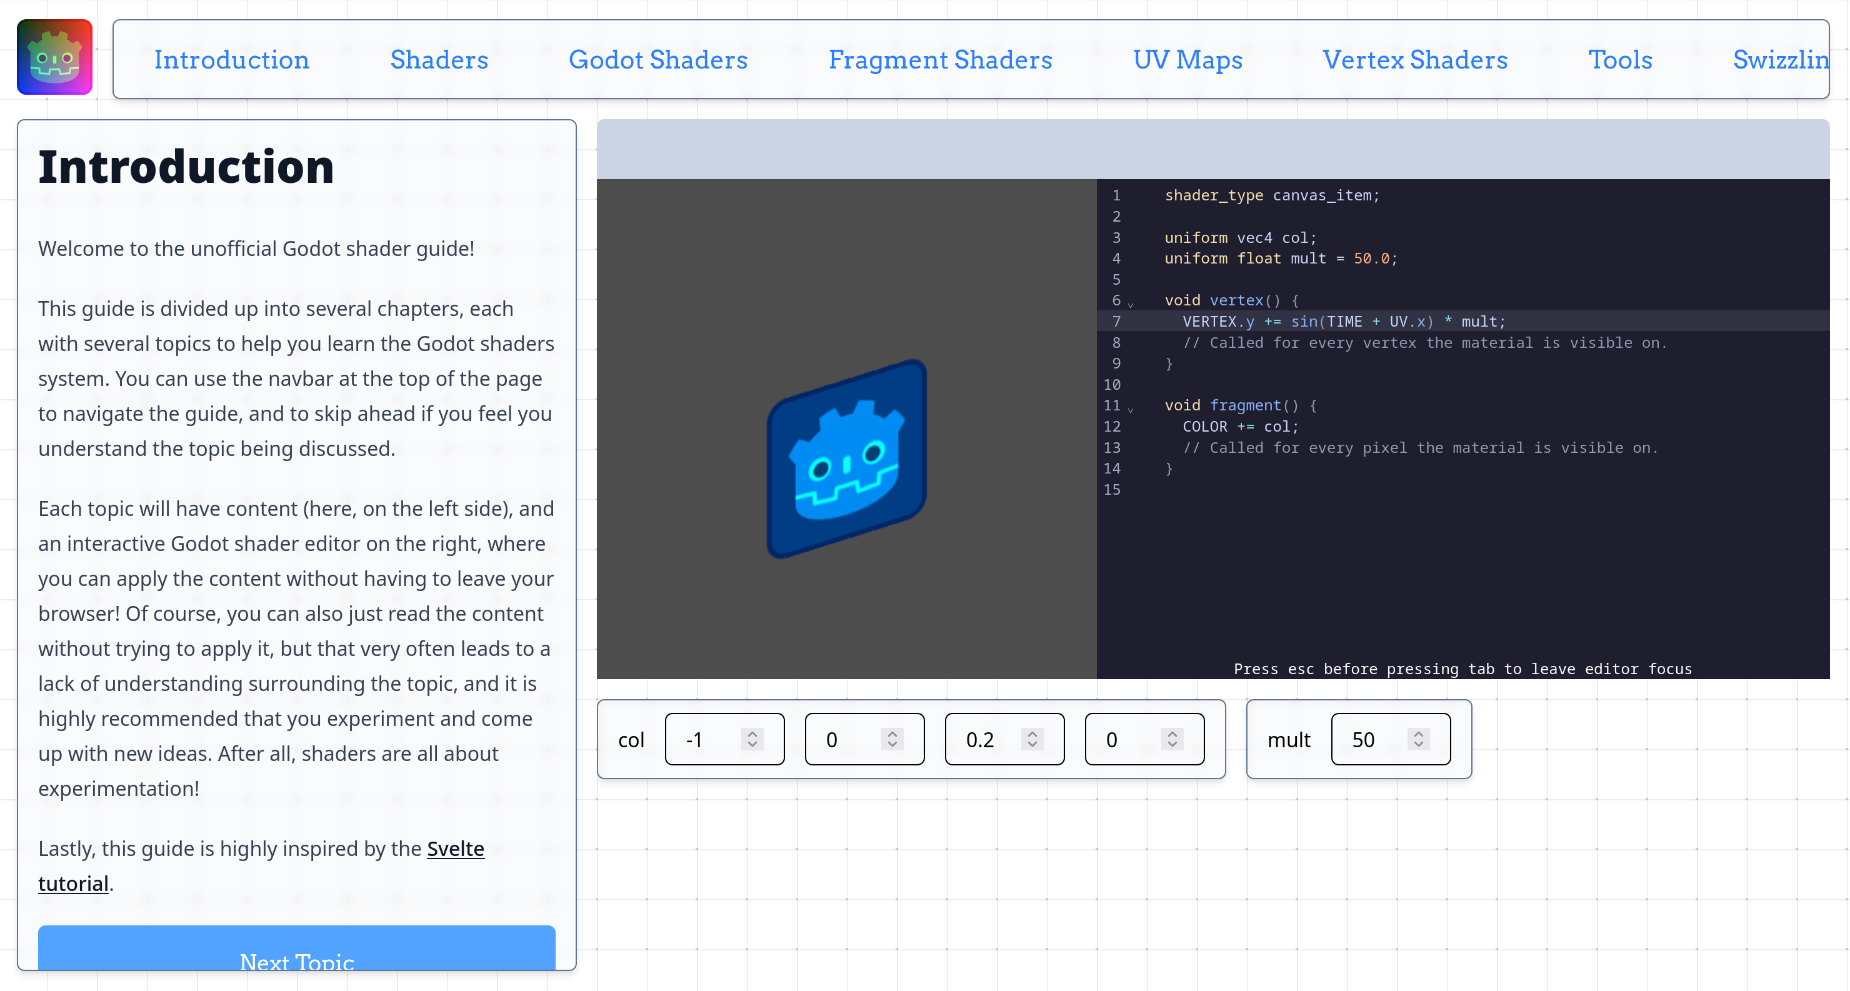Screen dimensions: 1850x991
Task: Click the 'Called for every pixel' comment
Action: 1420,448
